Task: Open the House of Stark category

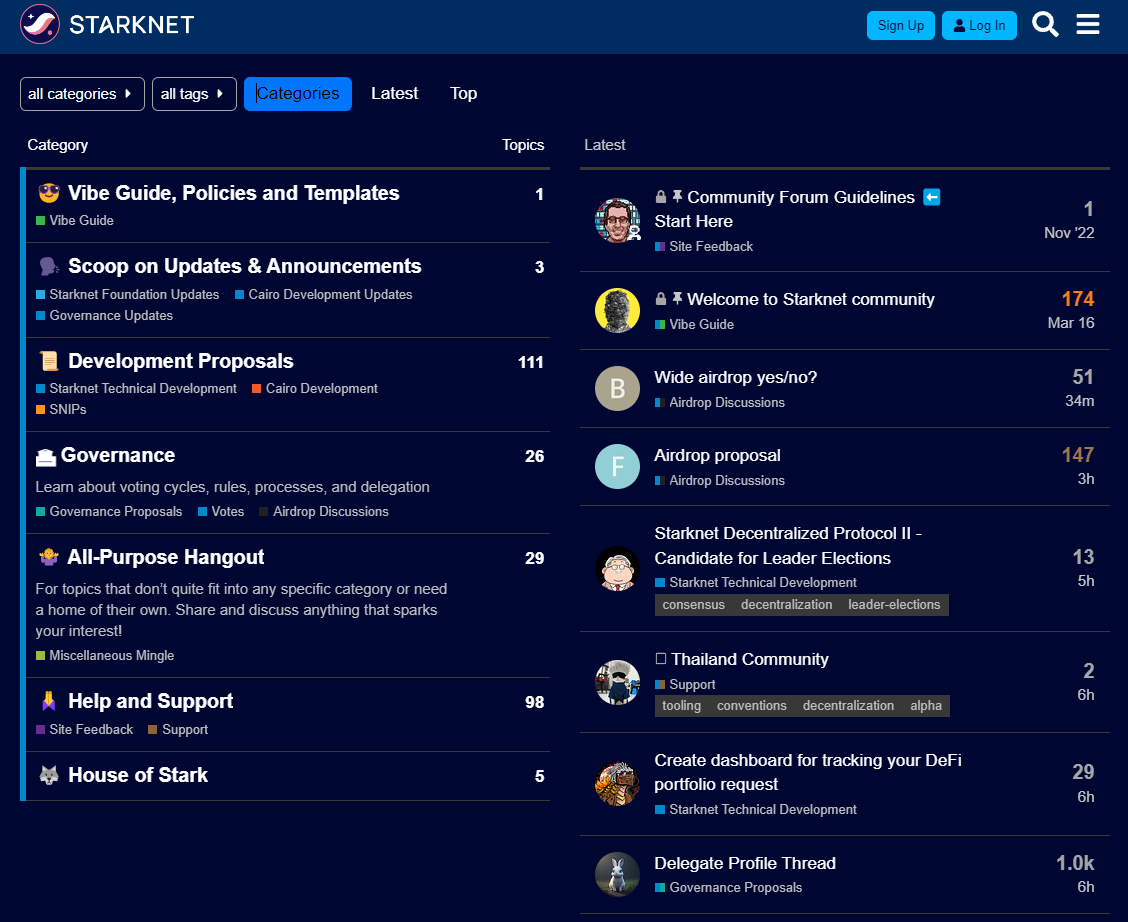Action: coord(137,775)
